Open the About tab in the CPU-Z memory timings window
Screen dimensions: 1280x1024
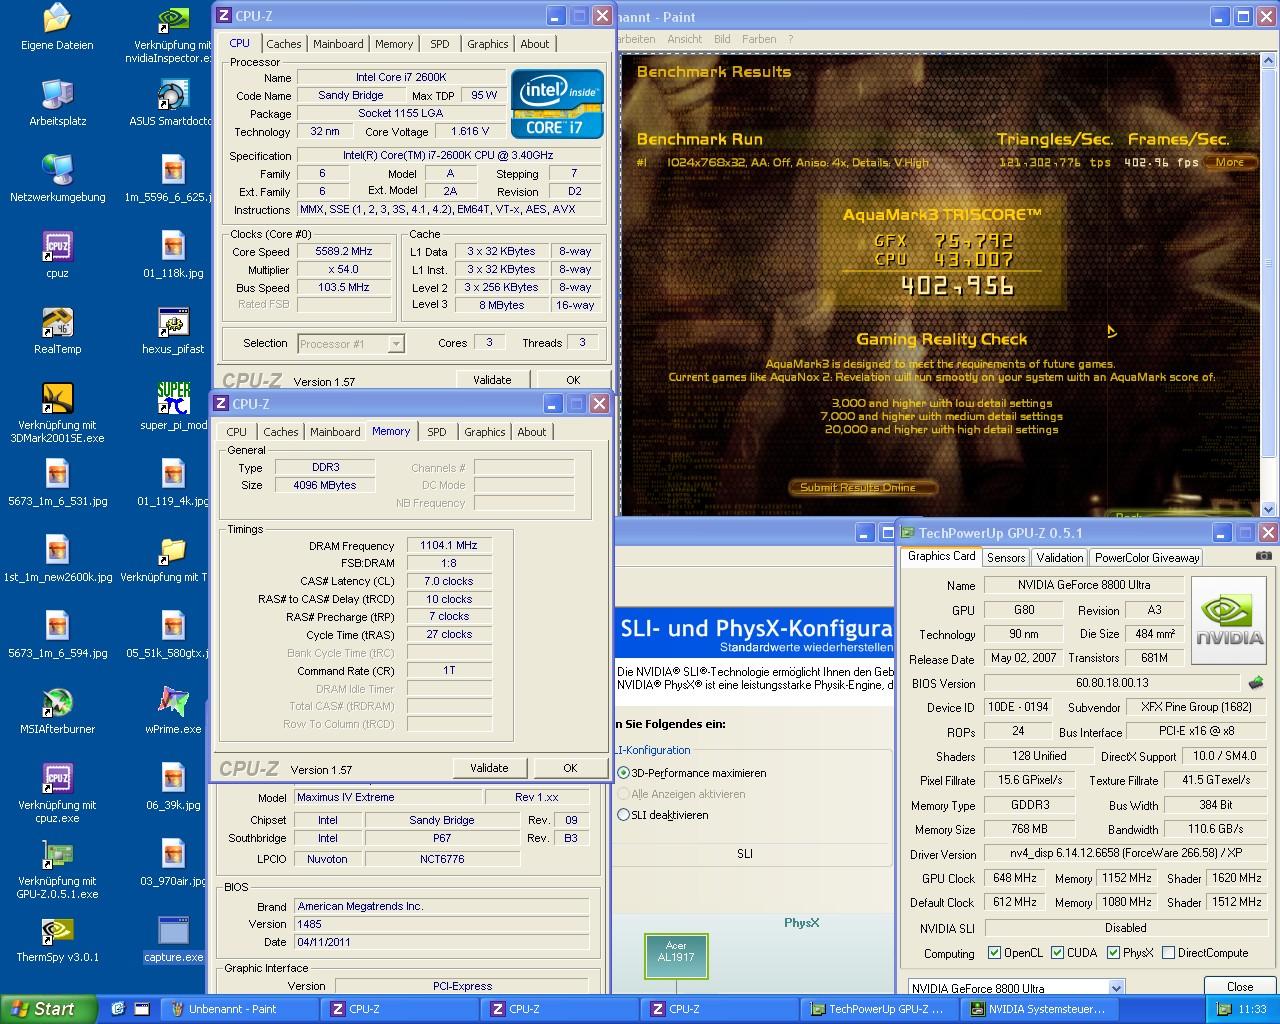point(532,432)
